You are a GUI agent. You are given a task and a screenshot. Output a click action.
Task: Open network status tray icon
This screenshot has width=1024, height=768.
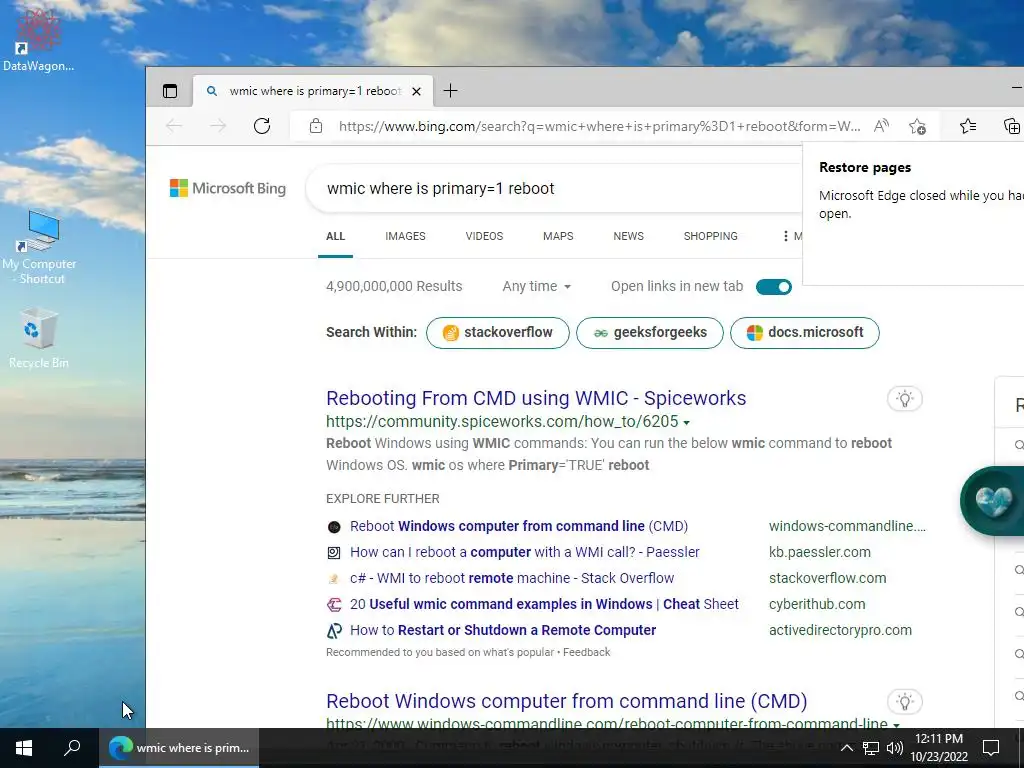(x=871, y=748)
